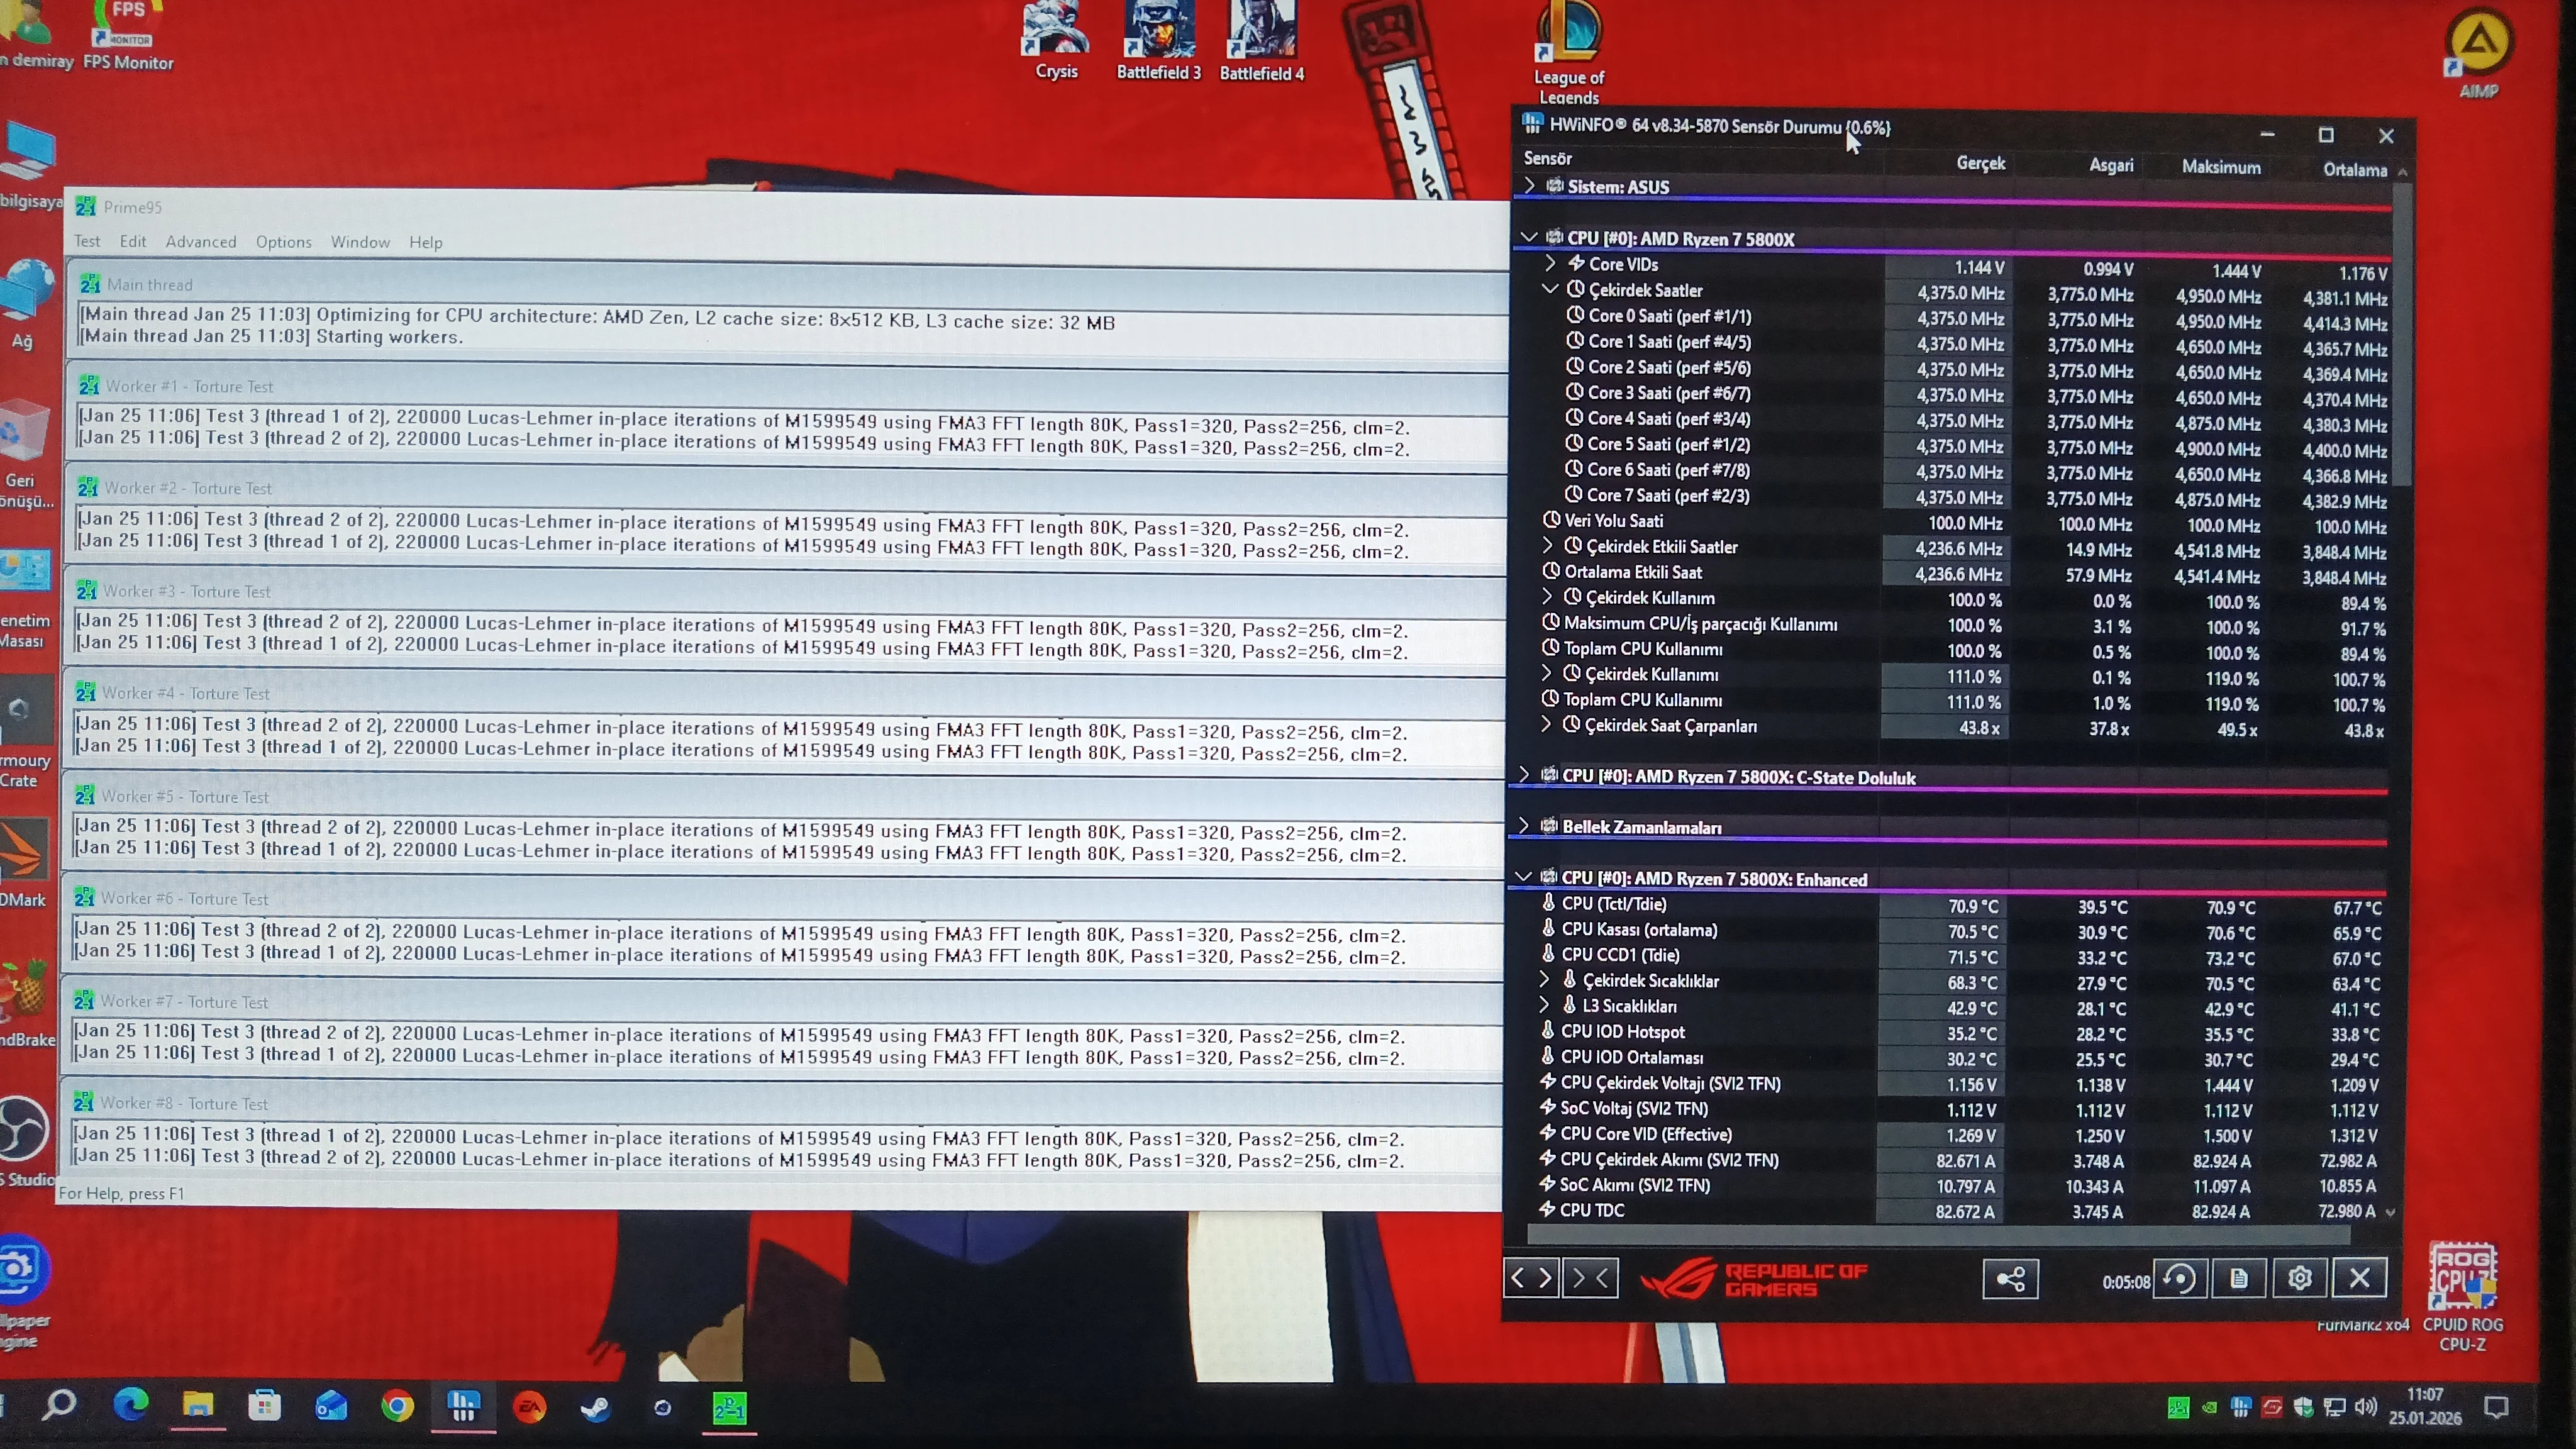The width and height of the screenshot is (2576, 1449).
Task: Open HWiNFO settings gear icon
Action: point(2299,1278)
